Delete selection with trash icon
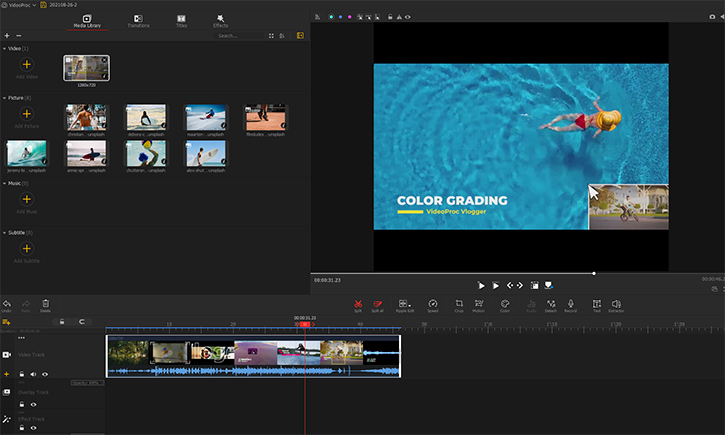Viewport: 725px width, 435px height. coord(45,303)
